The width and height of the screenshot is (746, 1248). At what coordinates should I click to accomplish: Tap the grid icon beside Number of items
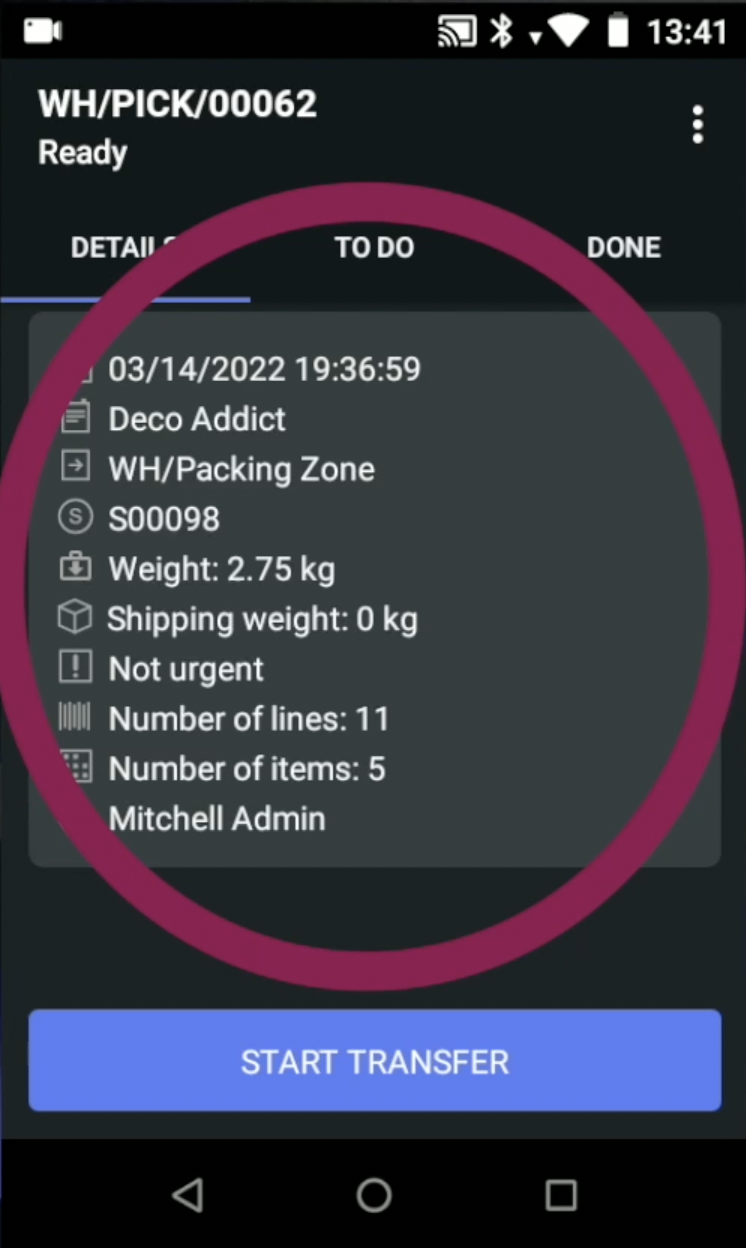(x=75, y=767)
